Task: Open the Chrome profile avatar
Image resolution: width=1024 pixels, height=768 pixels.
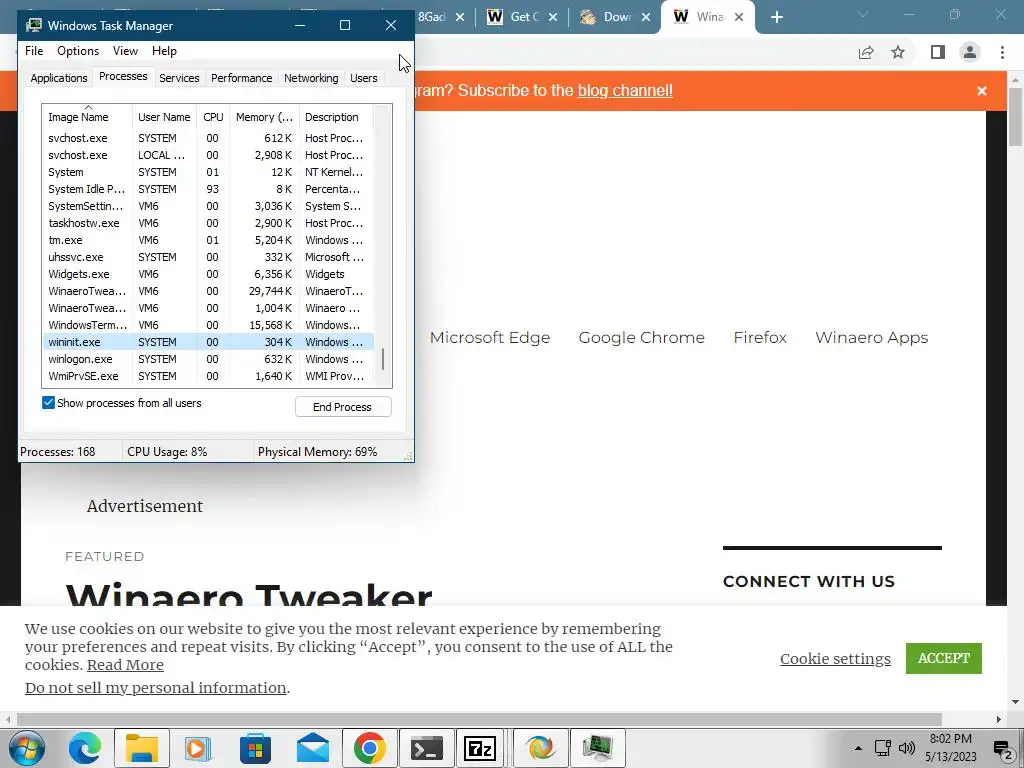Action: pos(970,52)
